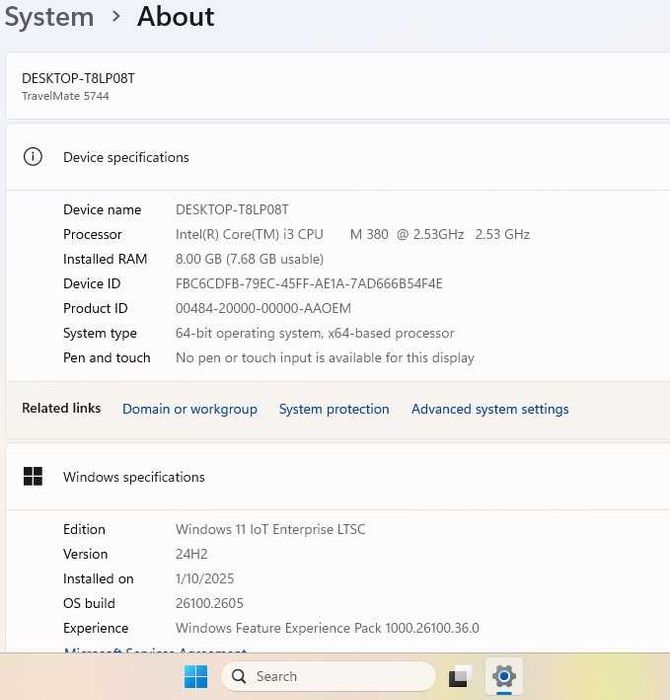Focus the taskbar Search box
Image resolution: width=670 pixels, height=700 pixels.
tap(328, 676)
